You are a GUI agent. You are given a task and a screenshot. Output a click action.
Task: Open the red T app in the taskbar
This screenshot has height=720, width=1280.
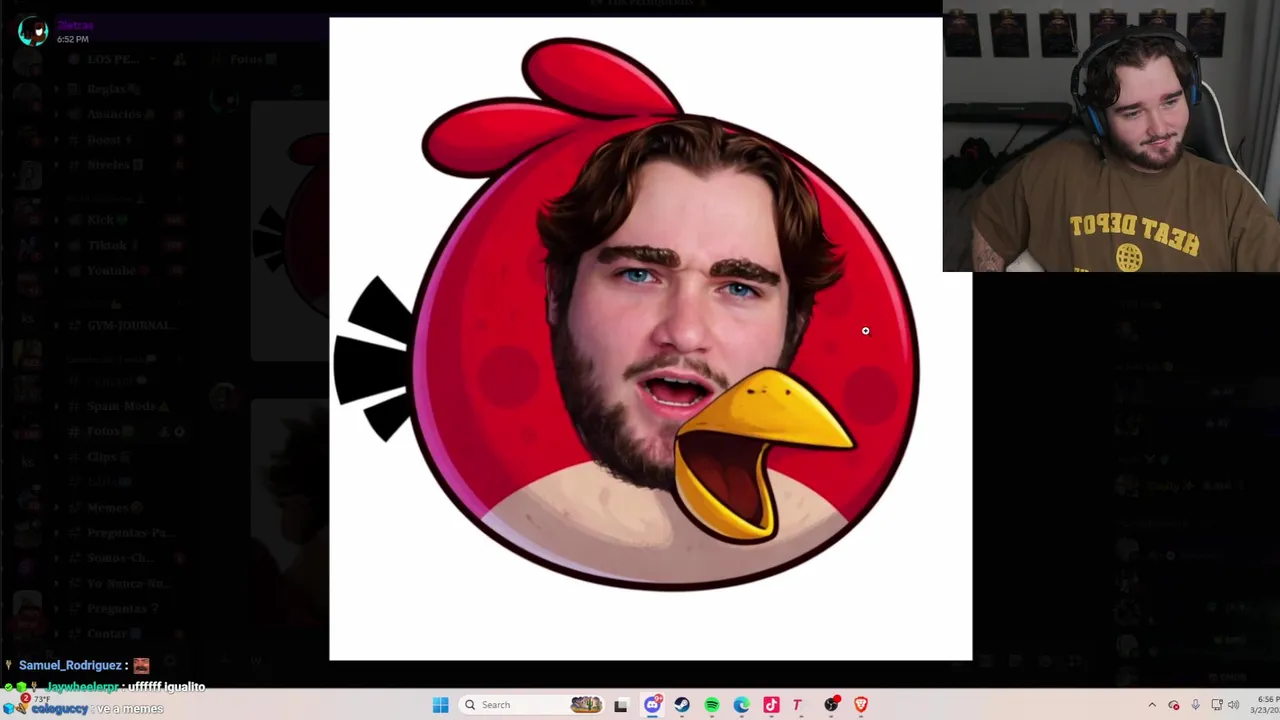[x=797, y=705]
